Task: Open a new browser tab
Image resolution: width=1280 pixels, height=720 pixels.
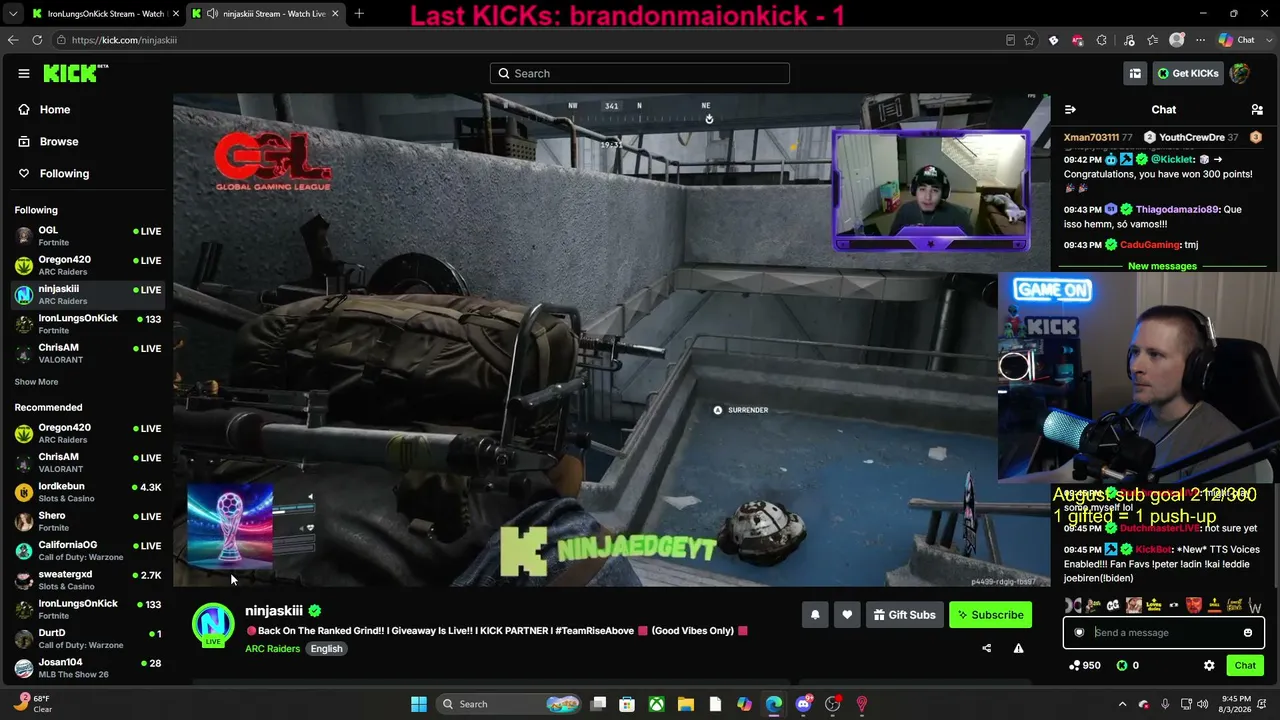Action: click(x=359, y=14)
